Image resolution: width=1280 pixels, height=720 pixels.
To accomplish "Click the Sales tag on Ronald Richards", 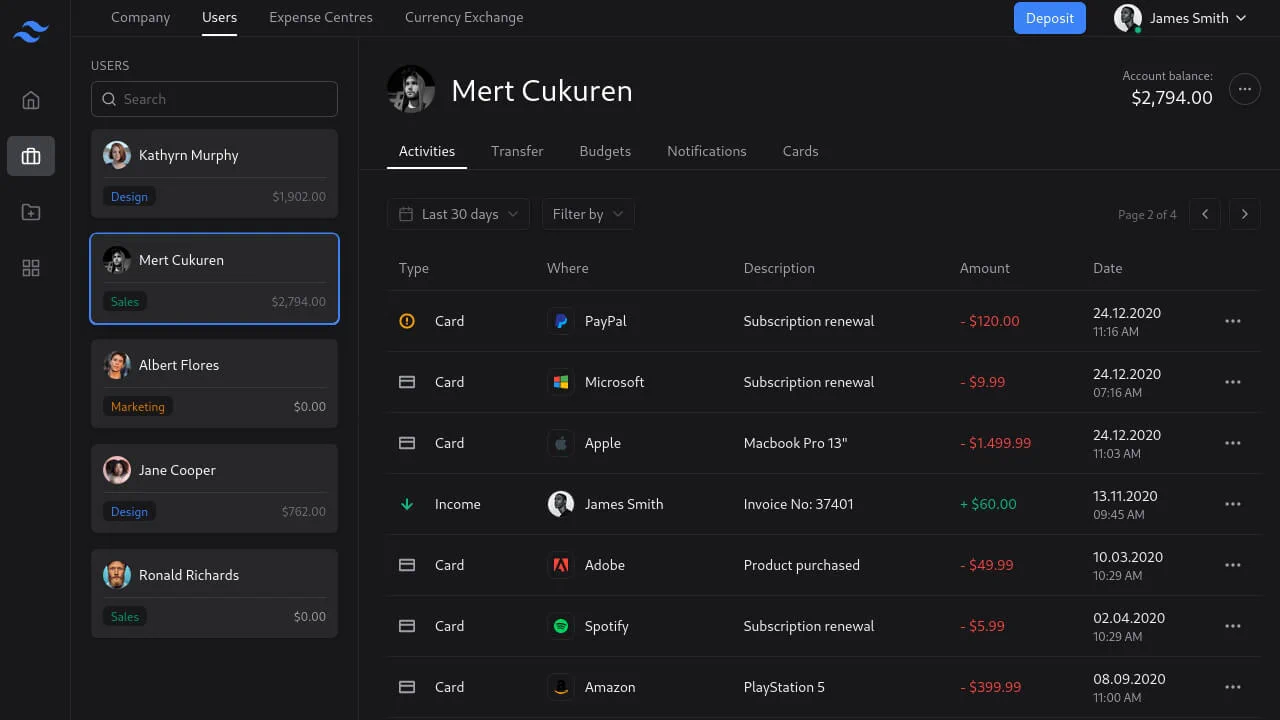I will (125, 617).
